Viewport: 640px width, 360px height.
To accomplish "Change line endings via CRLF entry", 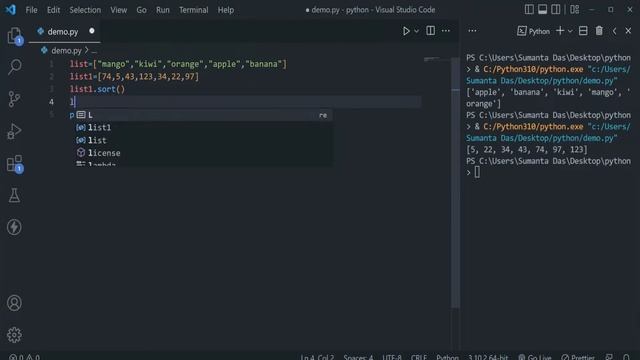I will 419,357.
